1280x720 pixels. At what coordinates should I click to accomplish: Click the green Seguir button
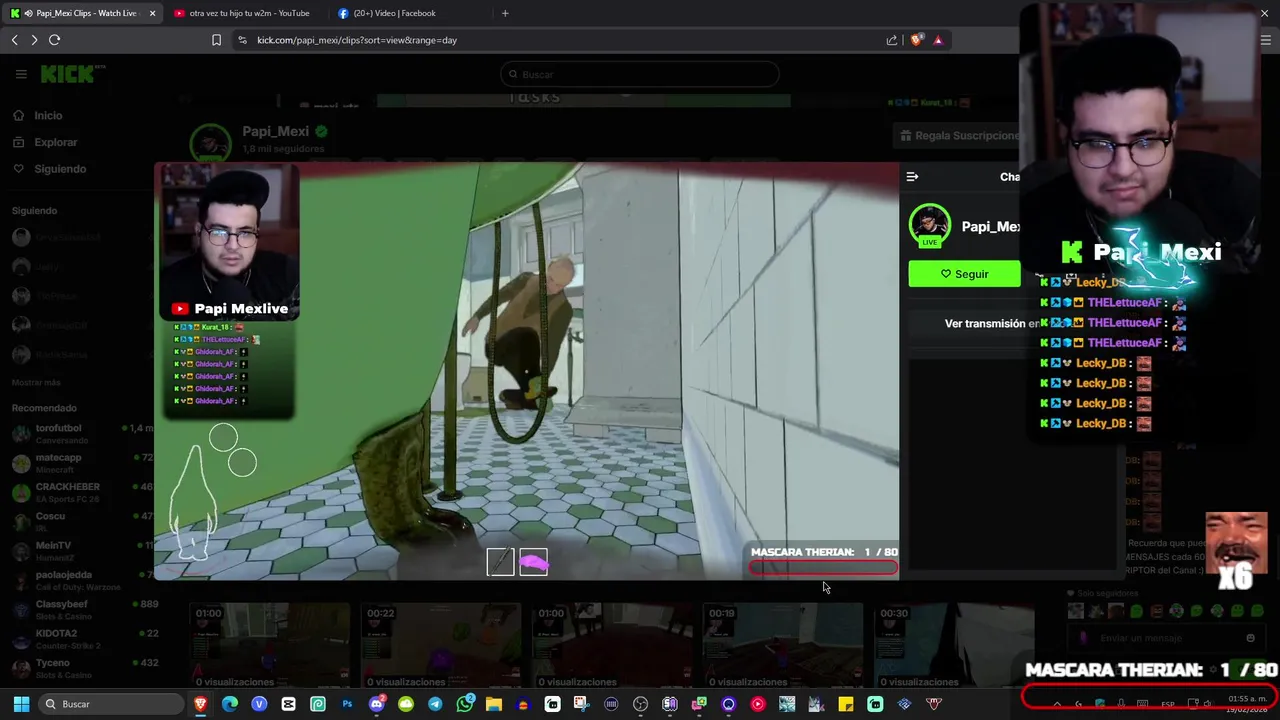964,274
